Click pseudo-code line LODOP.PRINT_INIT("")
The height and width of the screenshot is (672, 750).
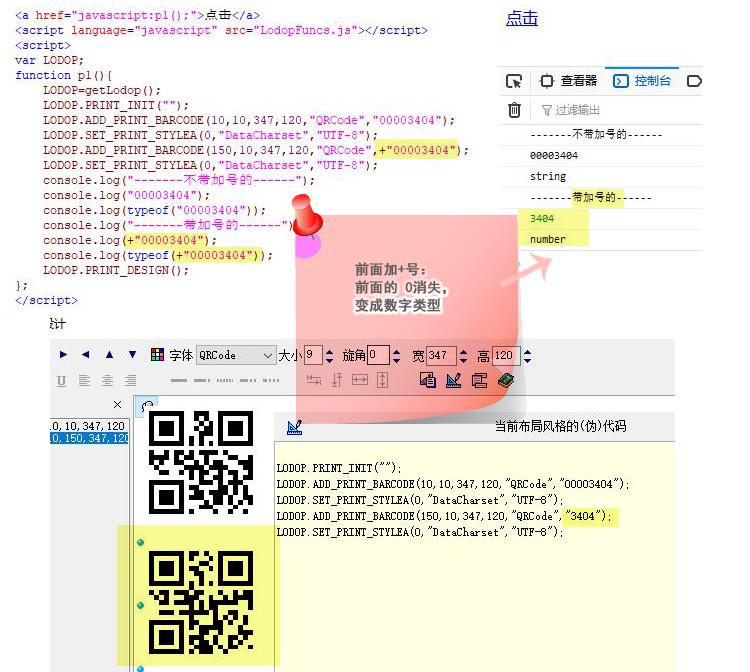(339, 468)
